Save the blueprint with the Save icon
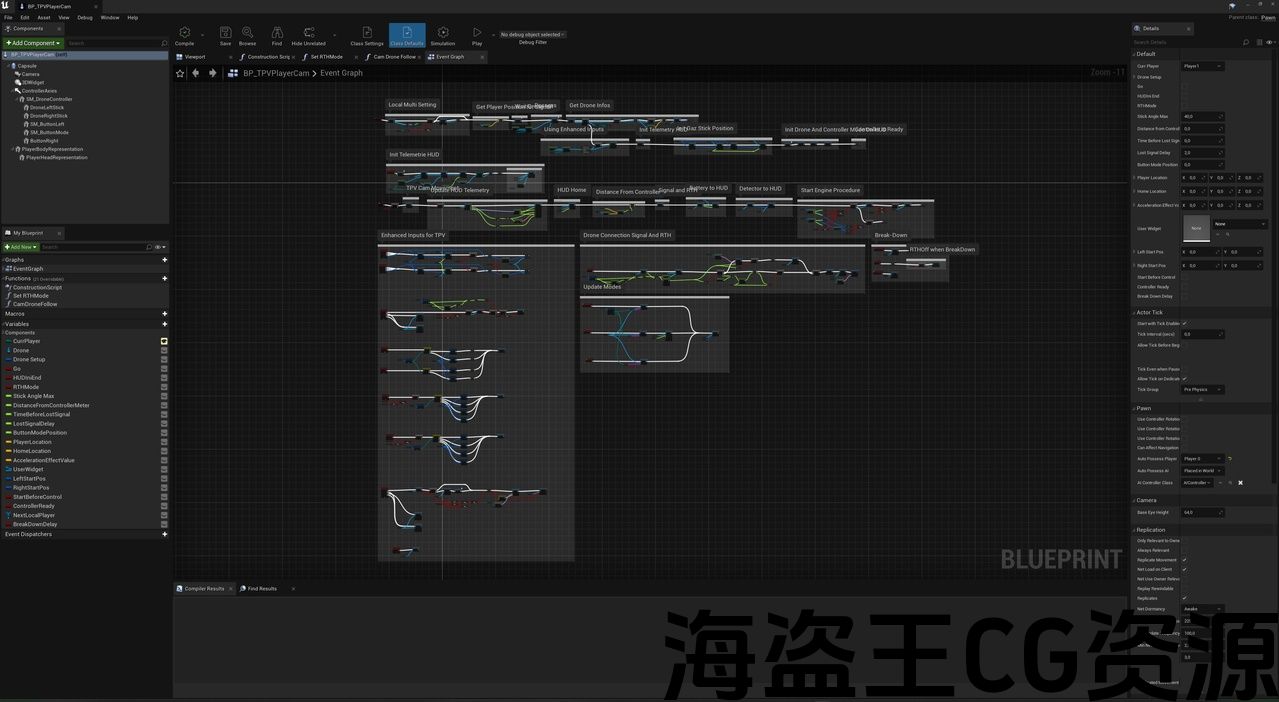The height and width of the screenshot is (702, 1279). 225,34
